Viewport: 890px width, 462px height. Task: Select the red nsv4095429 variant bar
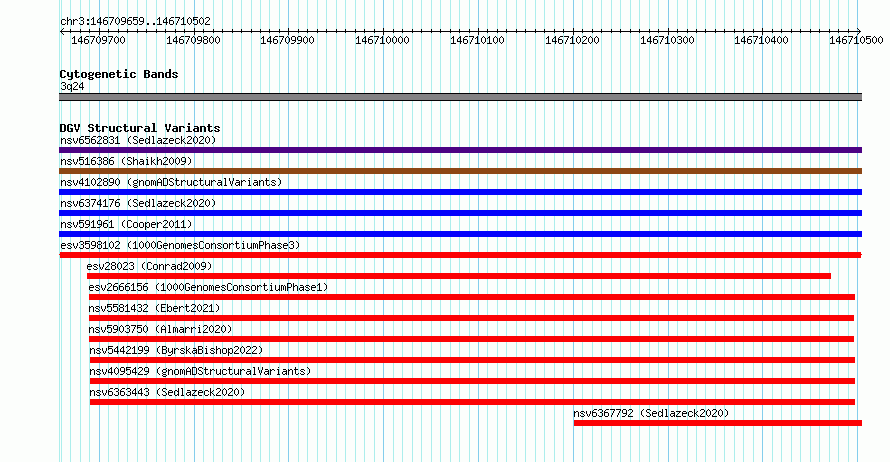coord(472,381)
